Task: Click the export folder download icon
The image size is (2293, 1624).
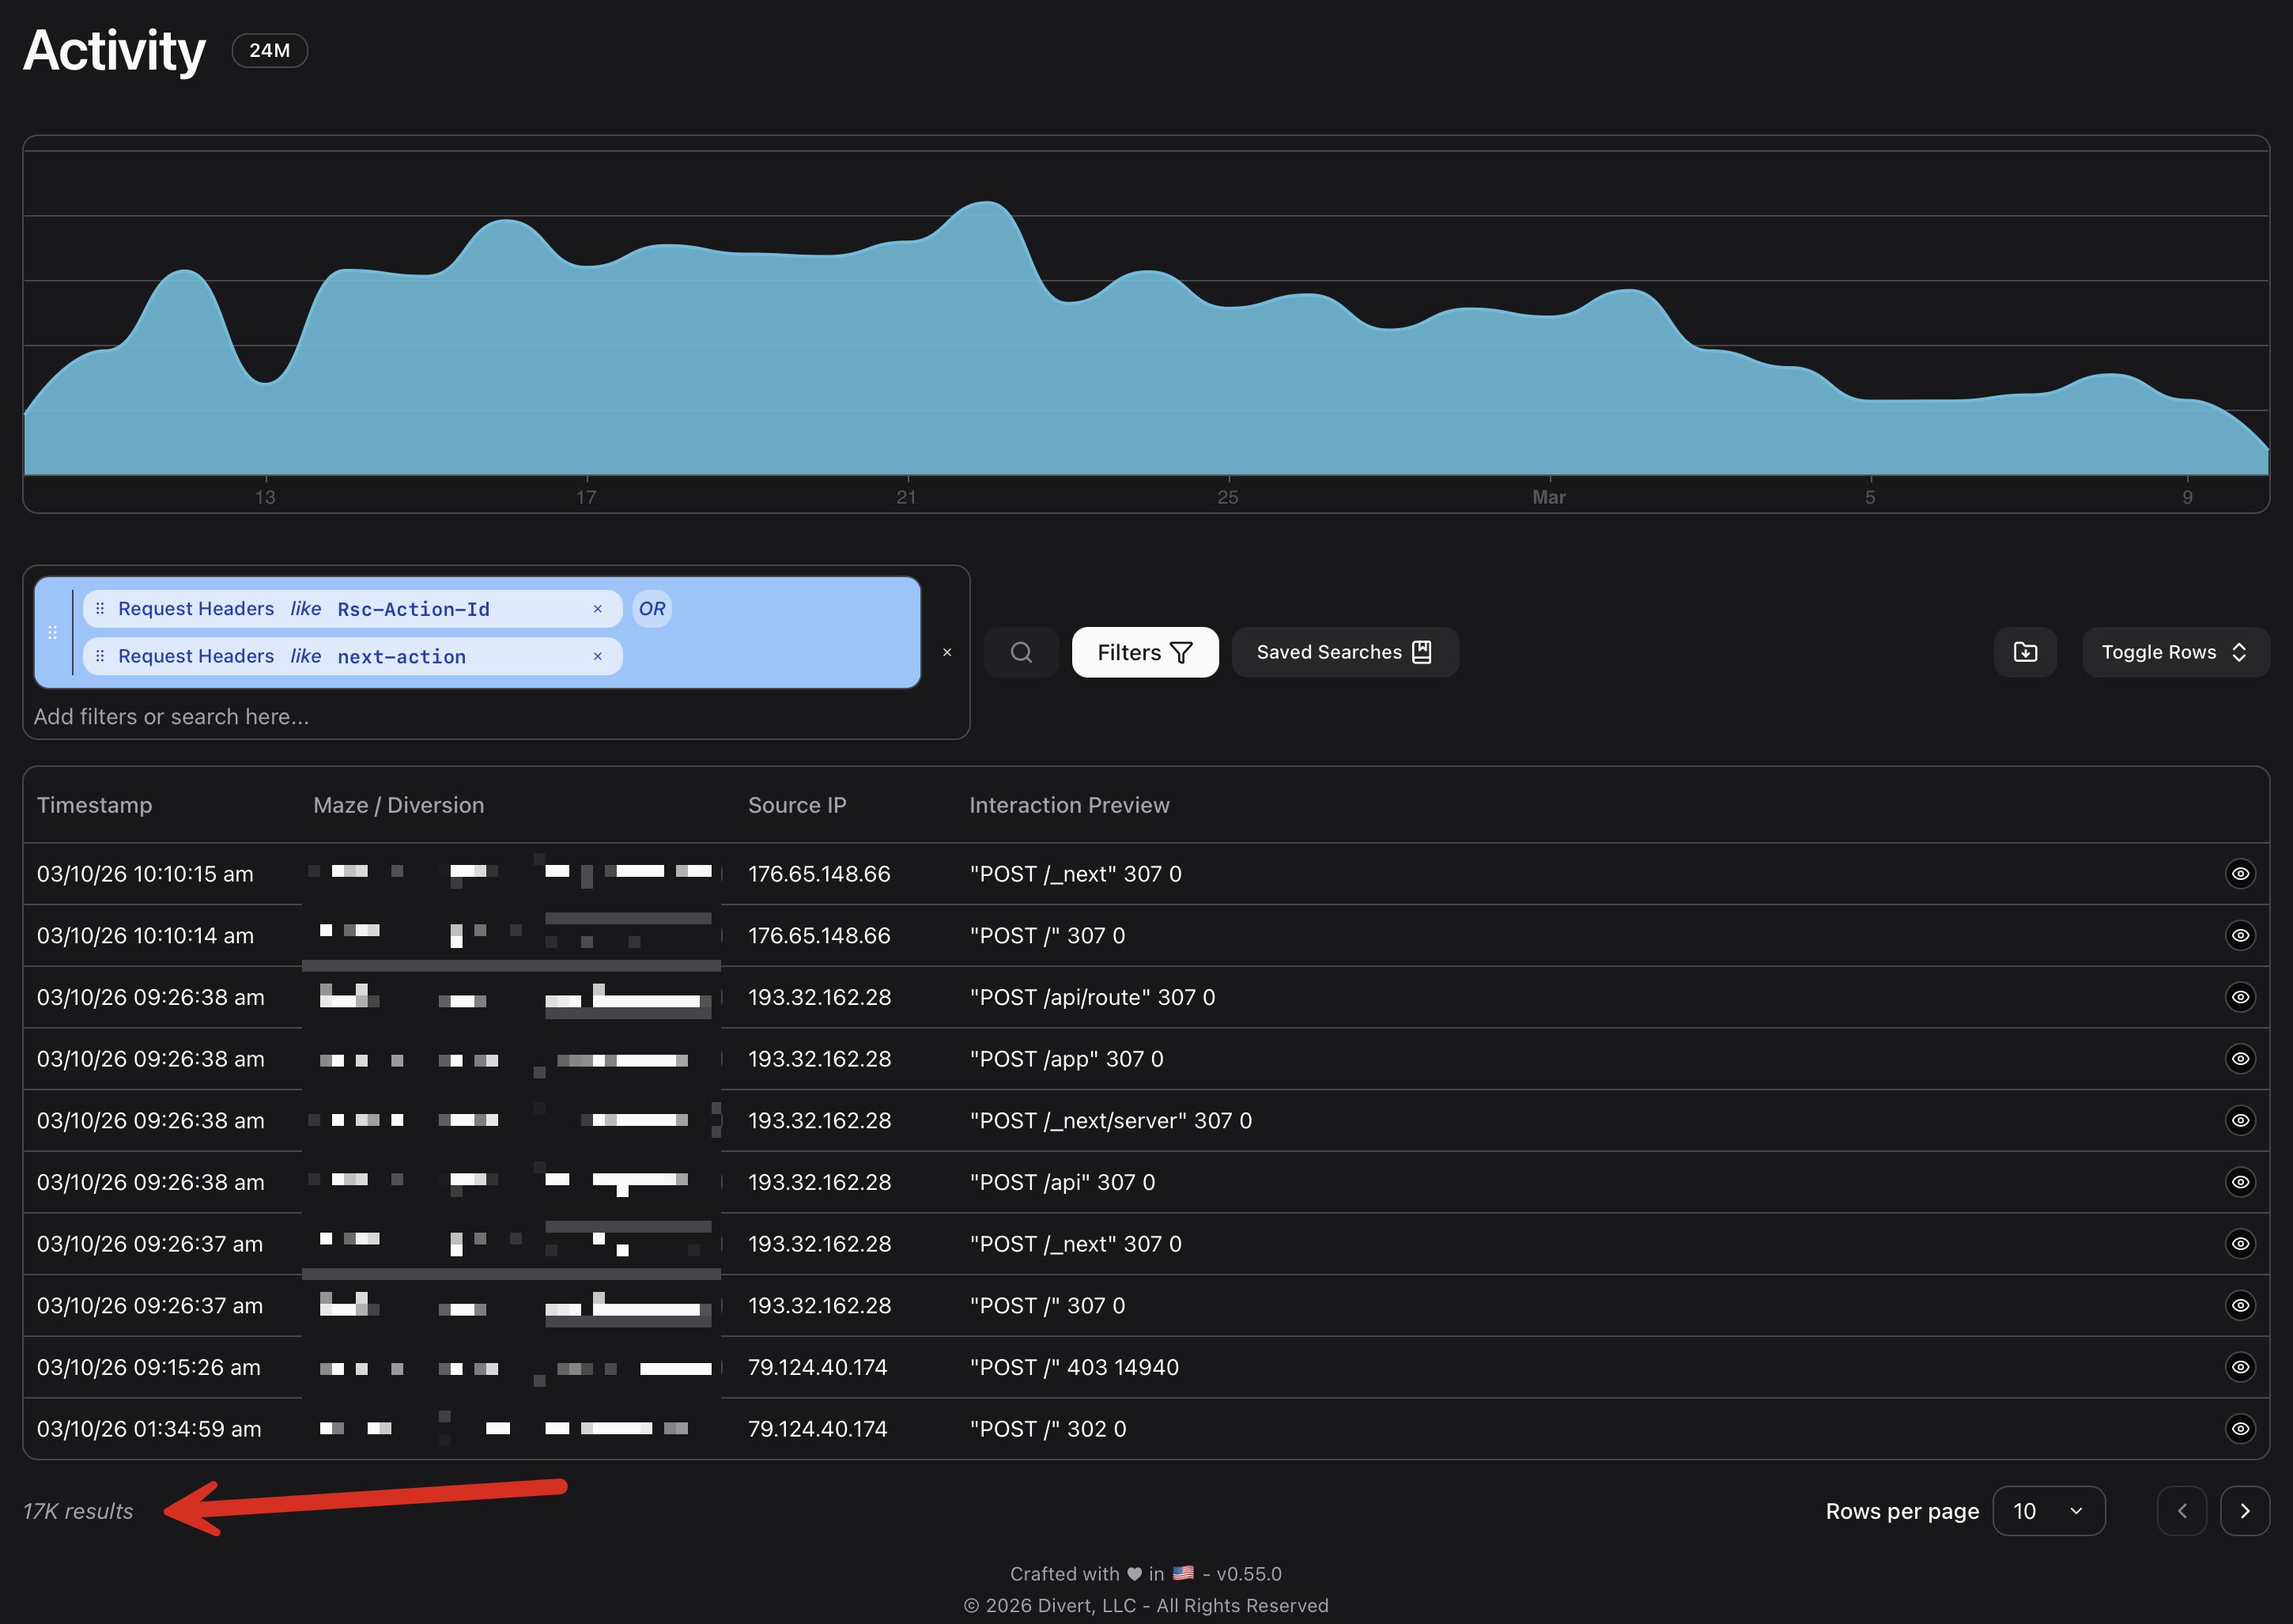Action: tap(2025, 652)
